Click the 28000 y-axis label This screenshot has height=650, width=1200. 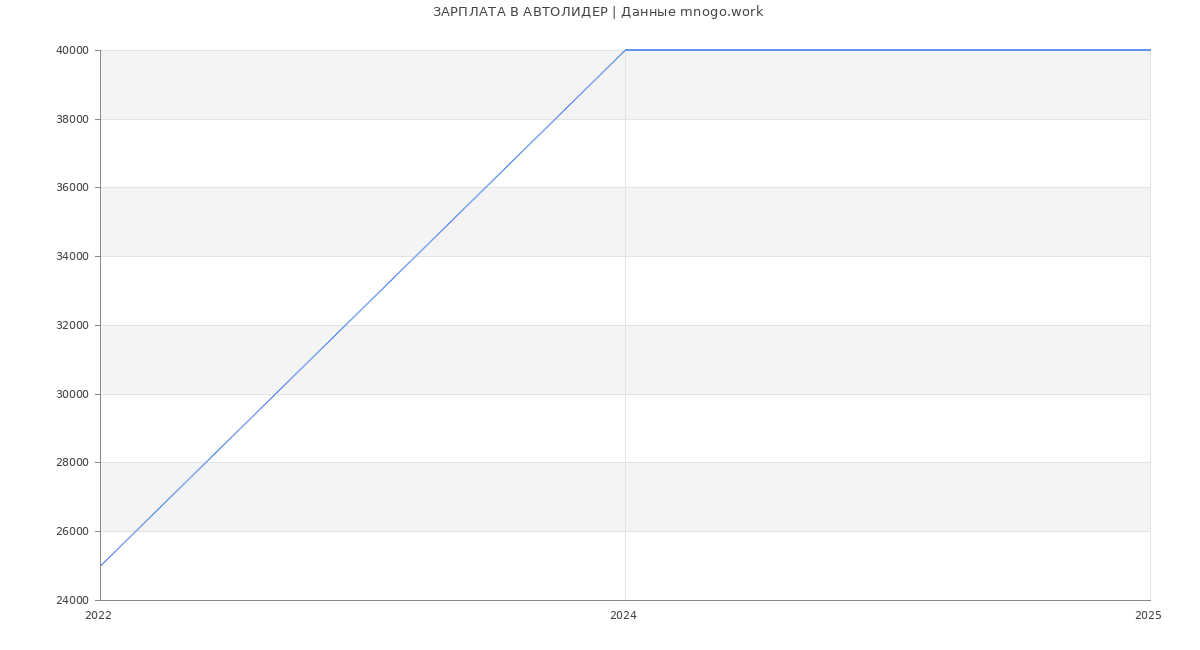pyautogui.click(x=72, y=462)
